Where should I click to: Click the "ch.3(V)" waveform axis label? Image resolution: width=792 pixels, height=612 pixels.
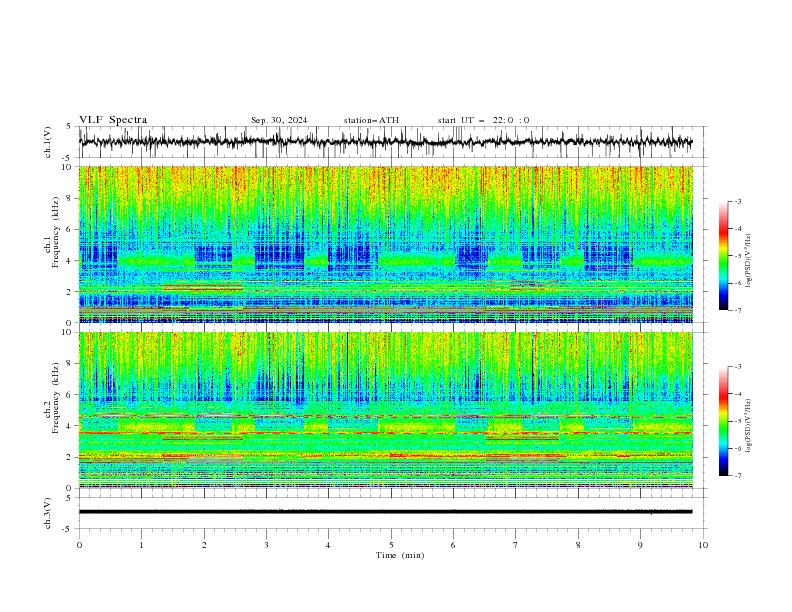point(48,513)
